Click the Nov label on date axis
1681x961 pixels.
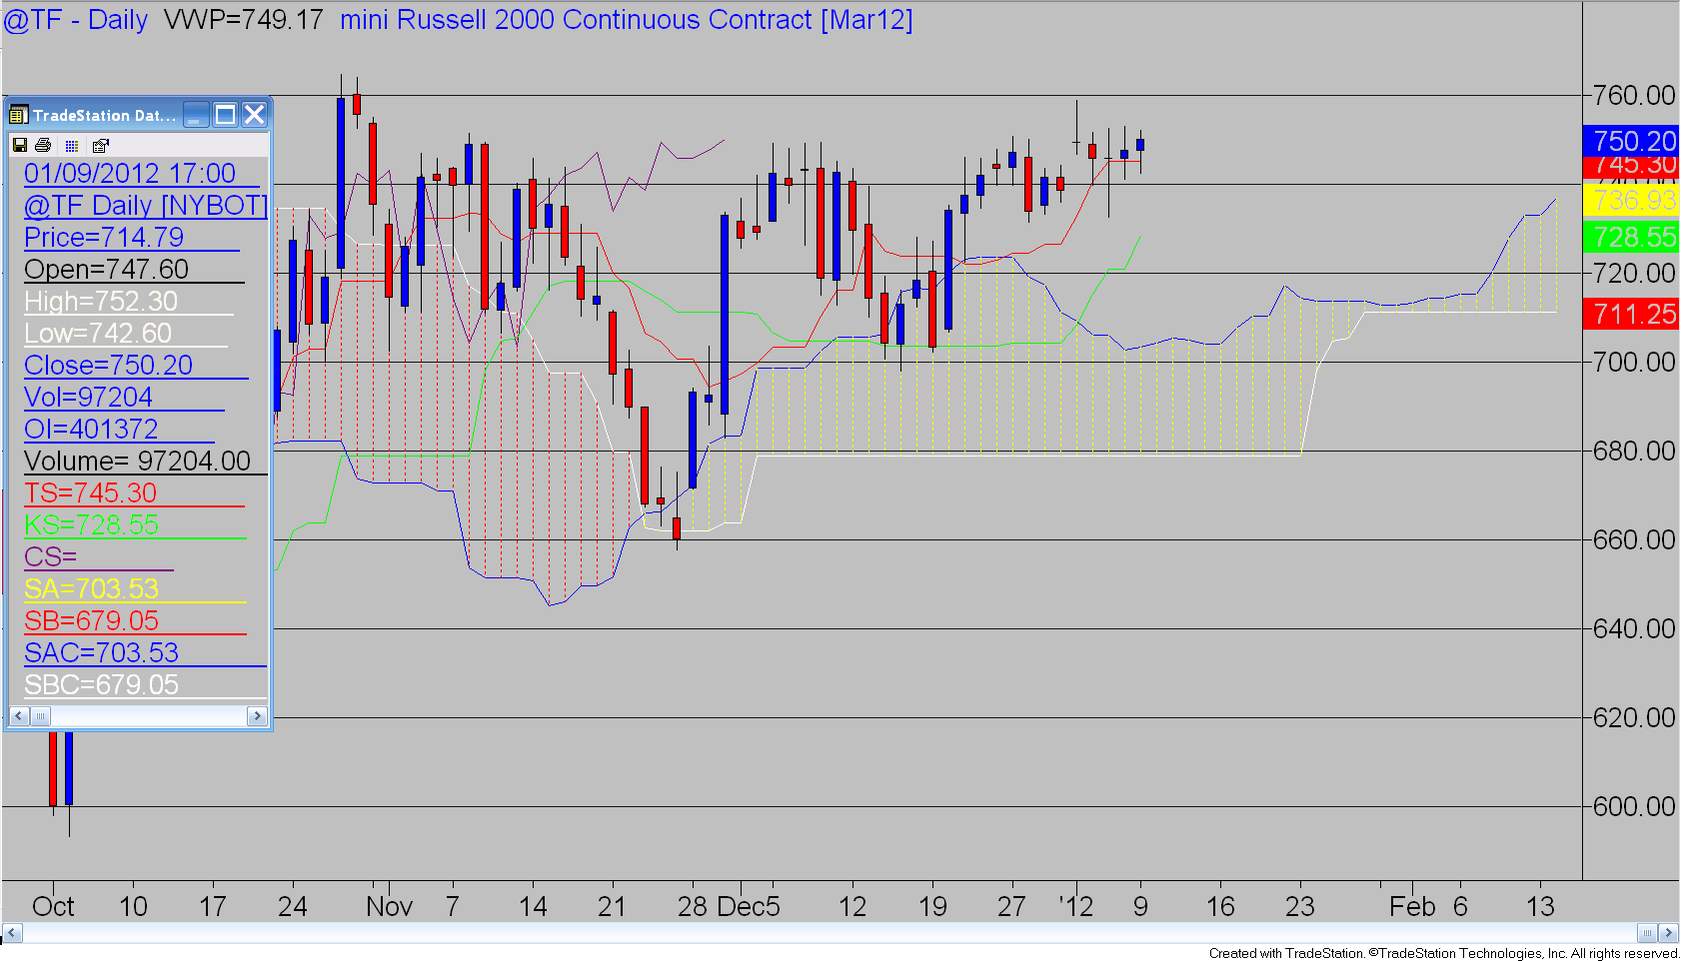pos(389,907)
